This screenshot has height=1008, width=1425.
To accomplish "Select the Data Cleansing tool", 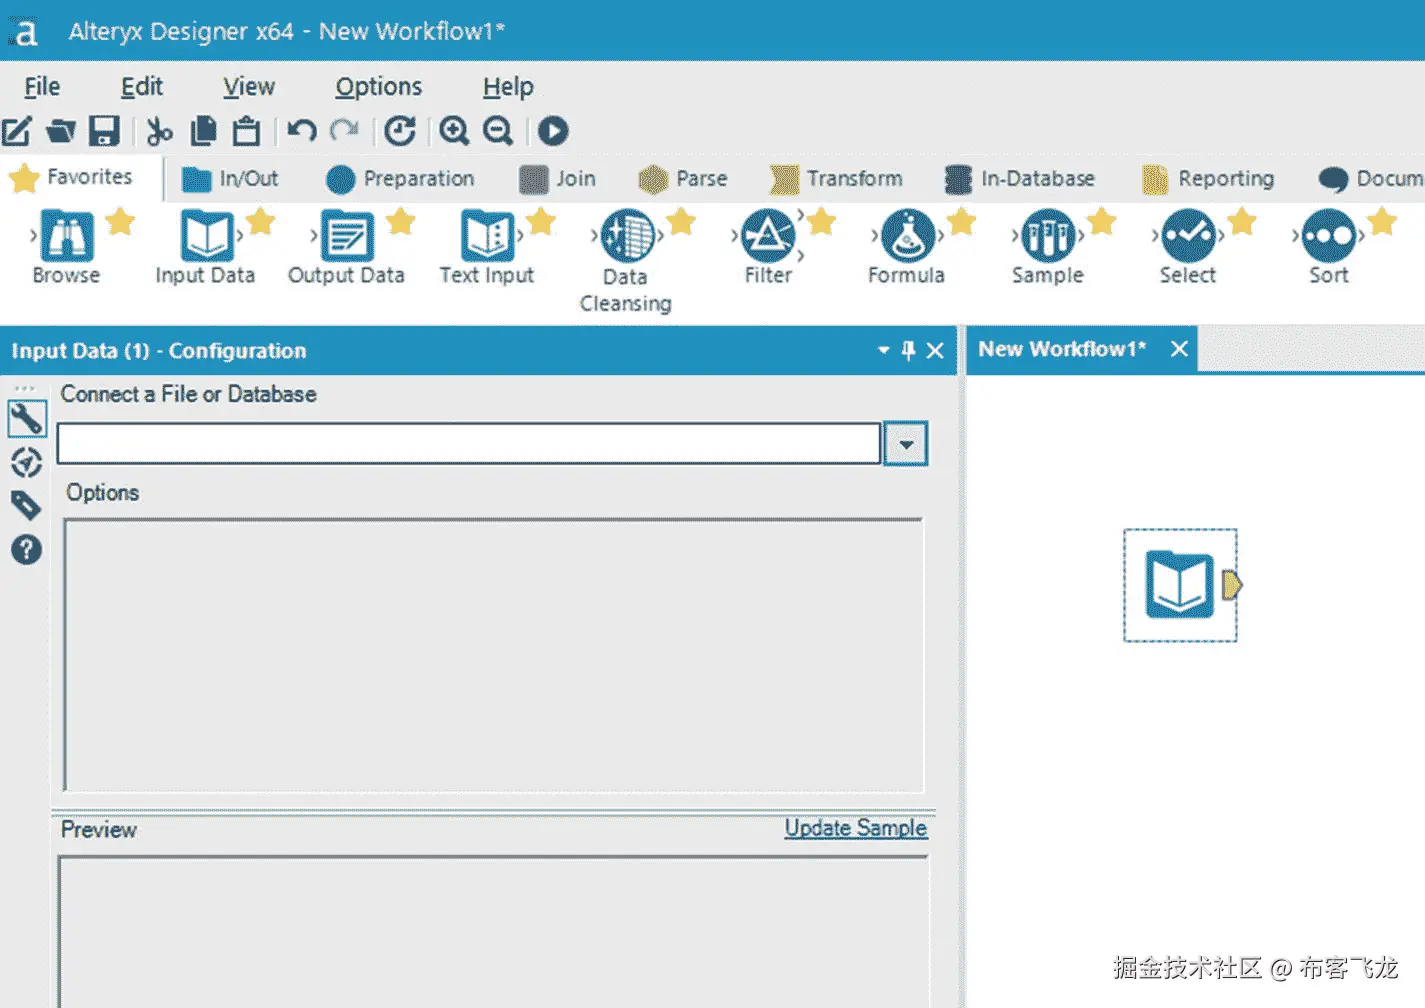I will coord(626,262).
